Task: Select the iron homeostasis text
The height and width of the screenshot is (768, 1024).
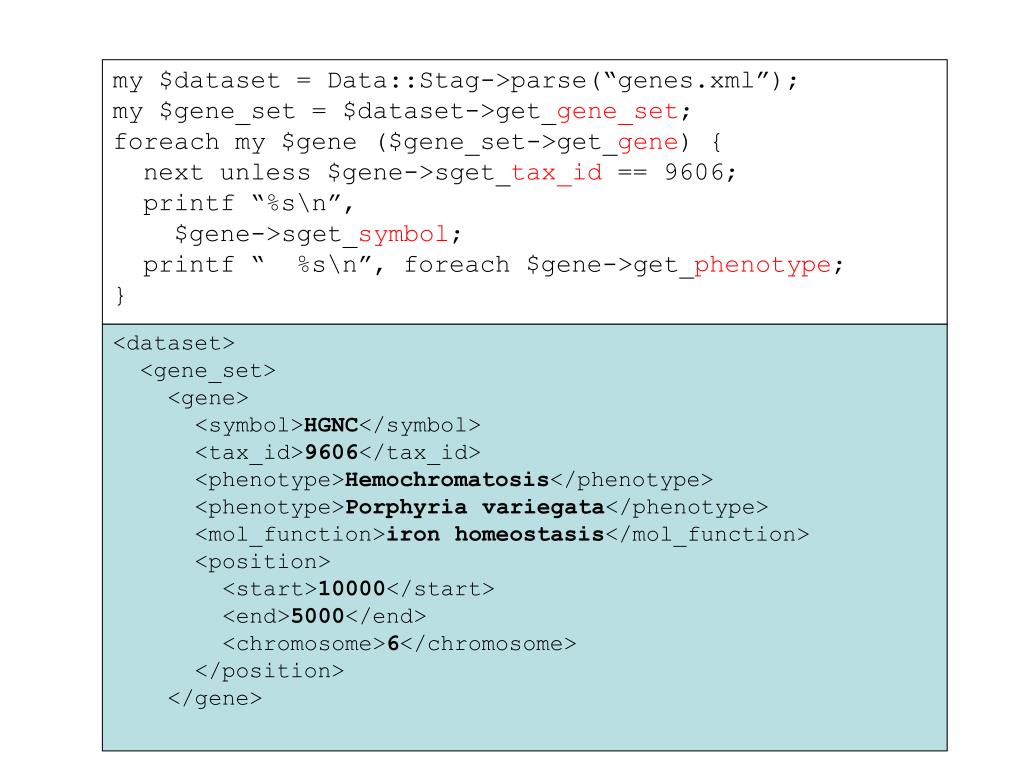Action: point(495,535)
